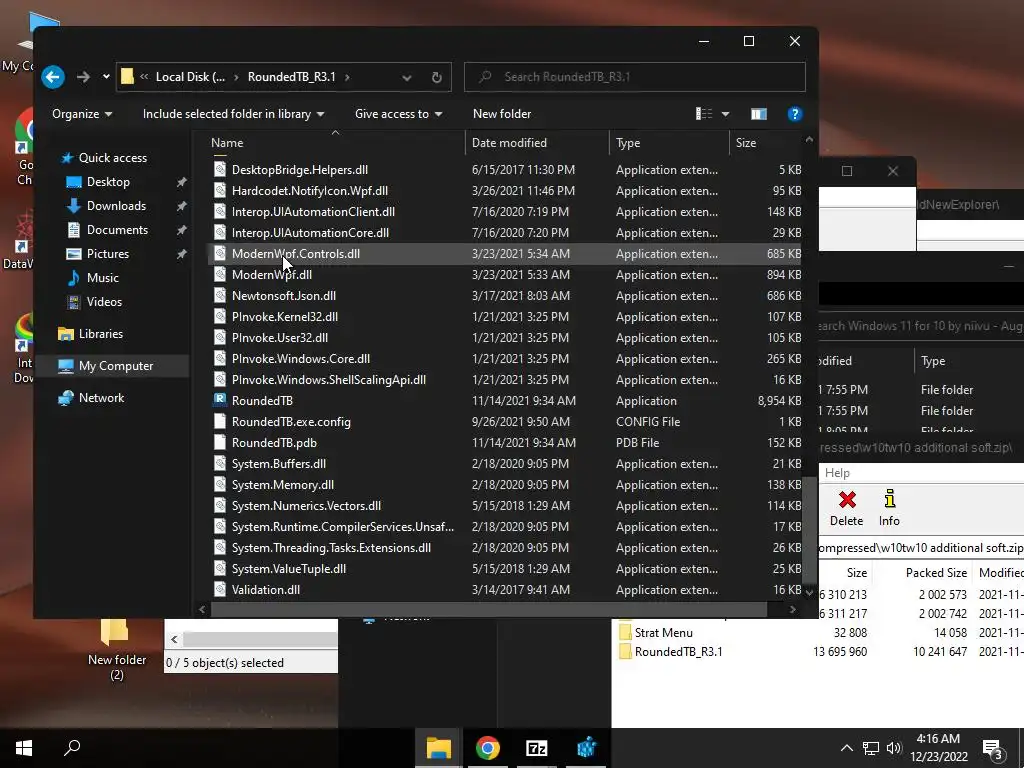Open the New folder (2) desktop icon

click(x=116, y=649)
